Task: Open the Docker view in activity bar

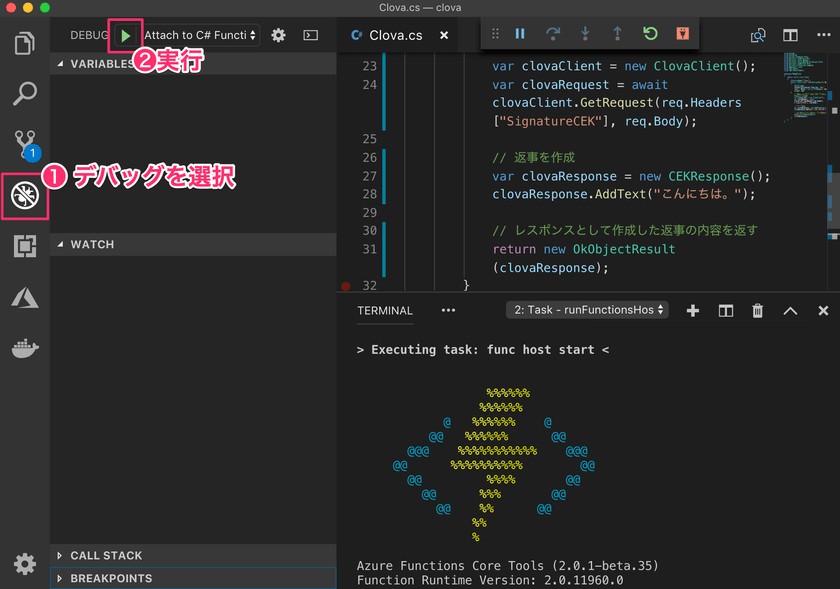Action: (x=24, y=348)
